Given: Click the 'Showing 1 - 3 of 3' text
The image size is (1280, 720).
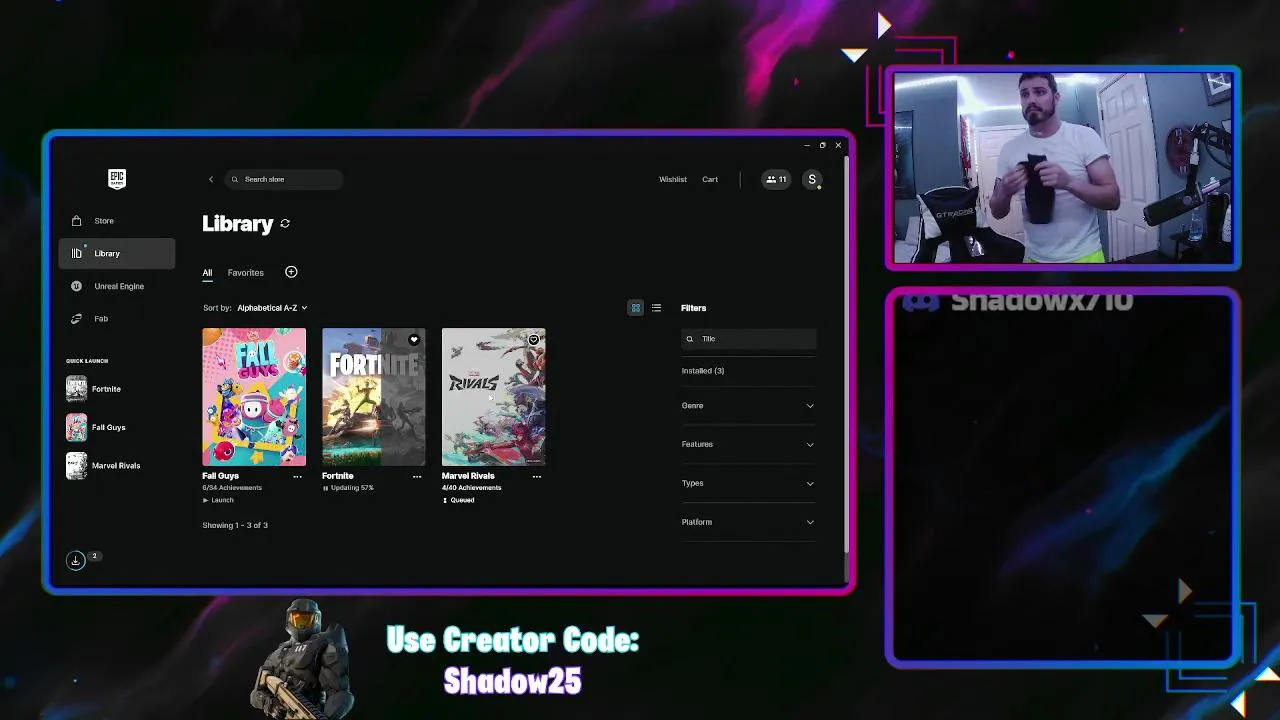Looking at the screenshot, I should (235, 525).
